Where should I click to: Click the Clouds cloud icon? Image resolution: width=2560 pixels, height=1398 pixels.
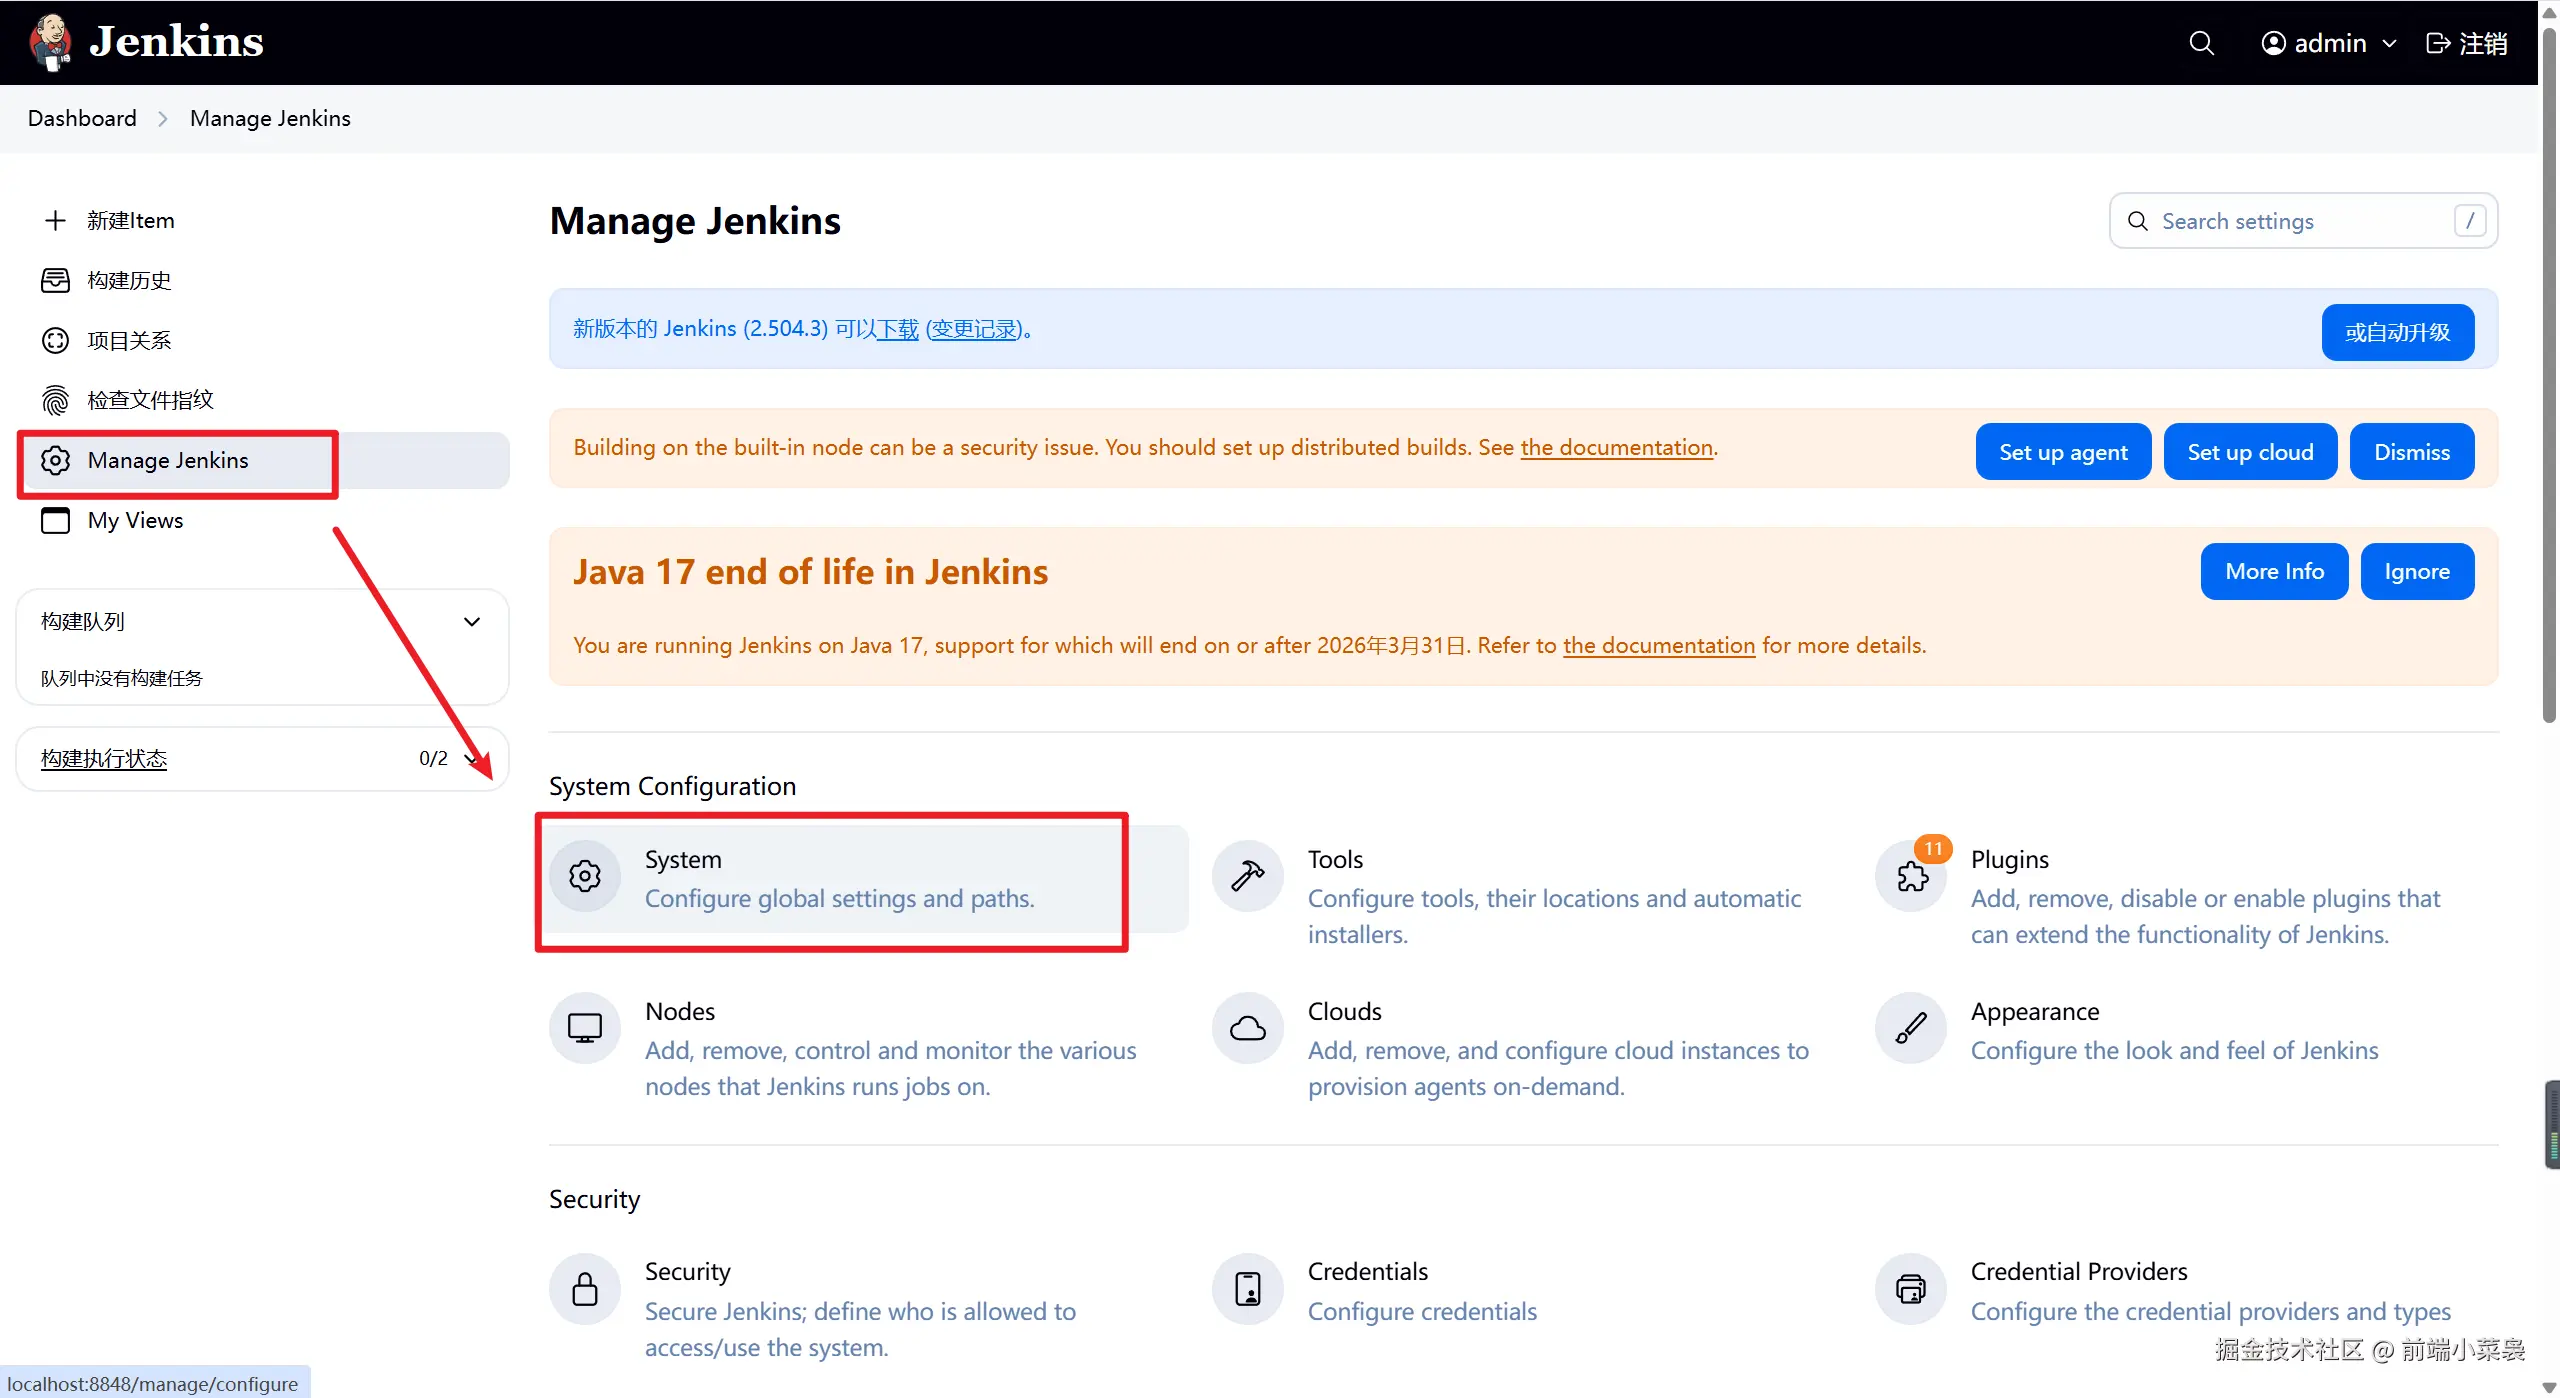coord(1247,1028)
